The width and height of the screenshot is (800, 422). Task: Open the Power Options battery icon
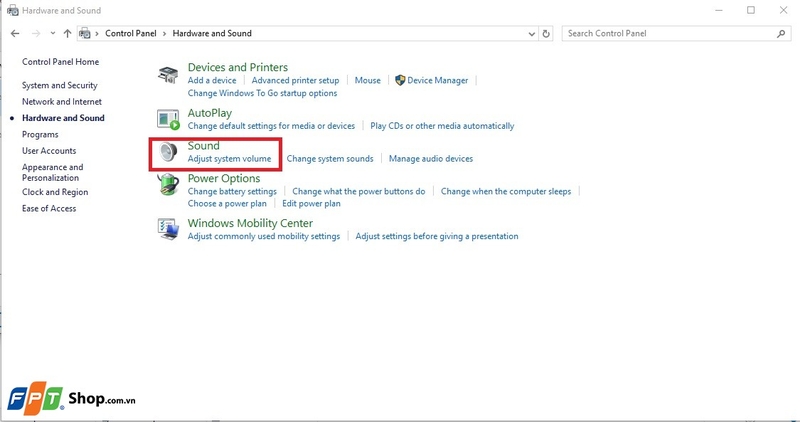point(168,185)
